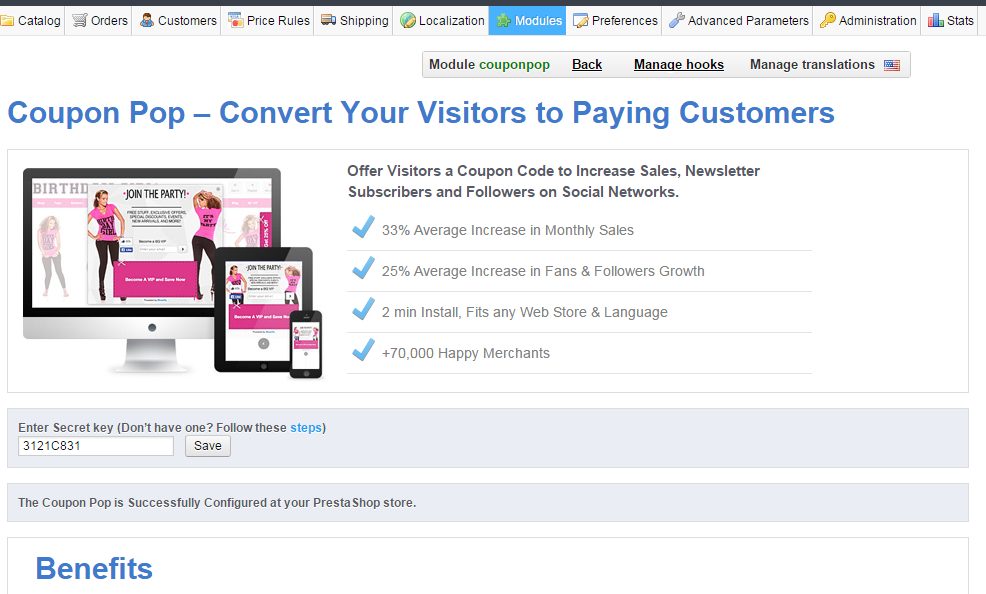
Task: Go Back from couponpop module
Action: point(587,65)
